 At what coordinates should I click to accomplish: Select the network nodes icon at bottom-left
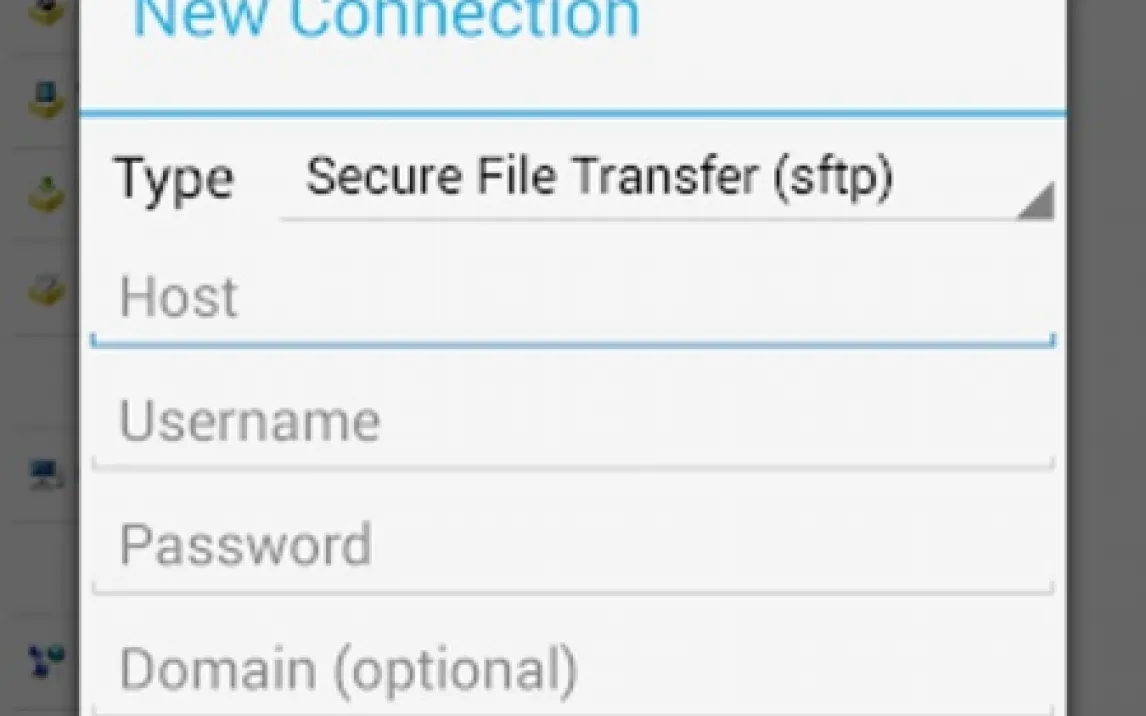(x=46, y=657)
